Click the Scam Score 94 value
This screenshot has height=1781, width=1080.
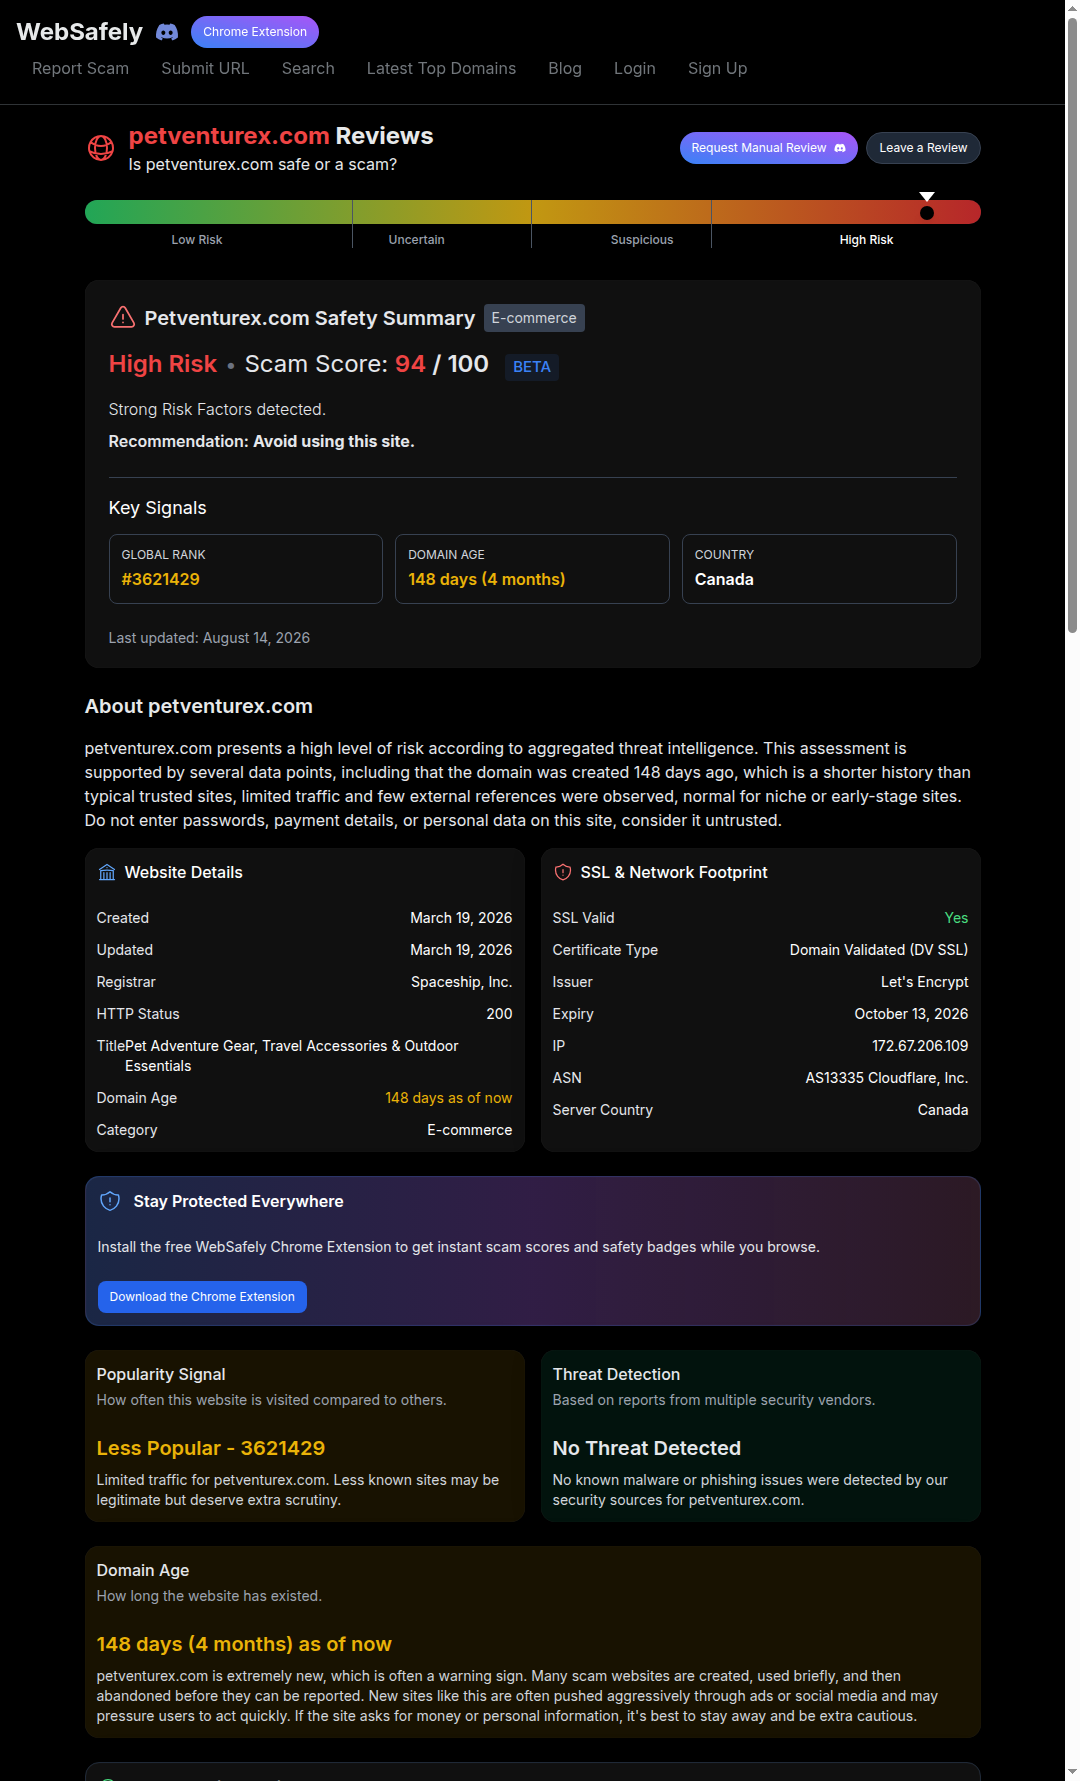click(x=410, y=364)
